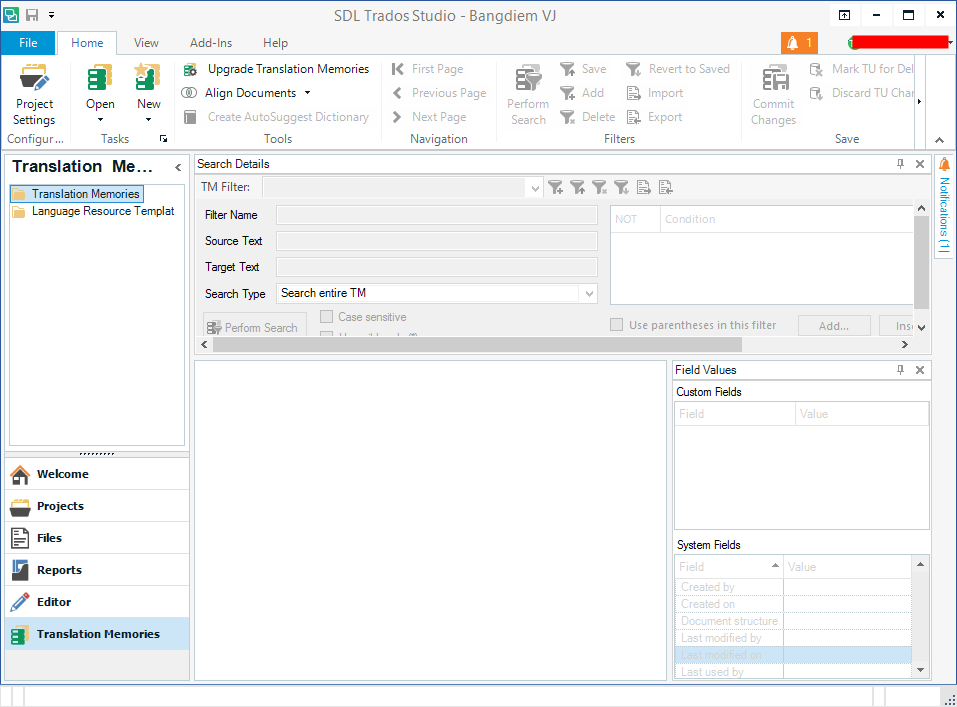Click Commit Changes

tap(773, 95)
